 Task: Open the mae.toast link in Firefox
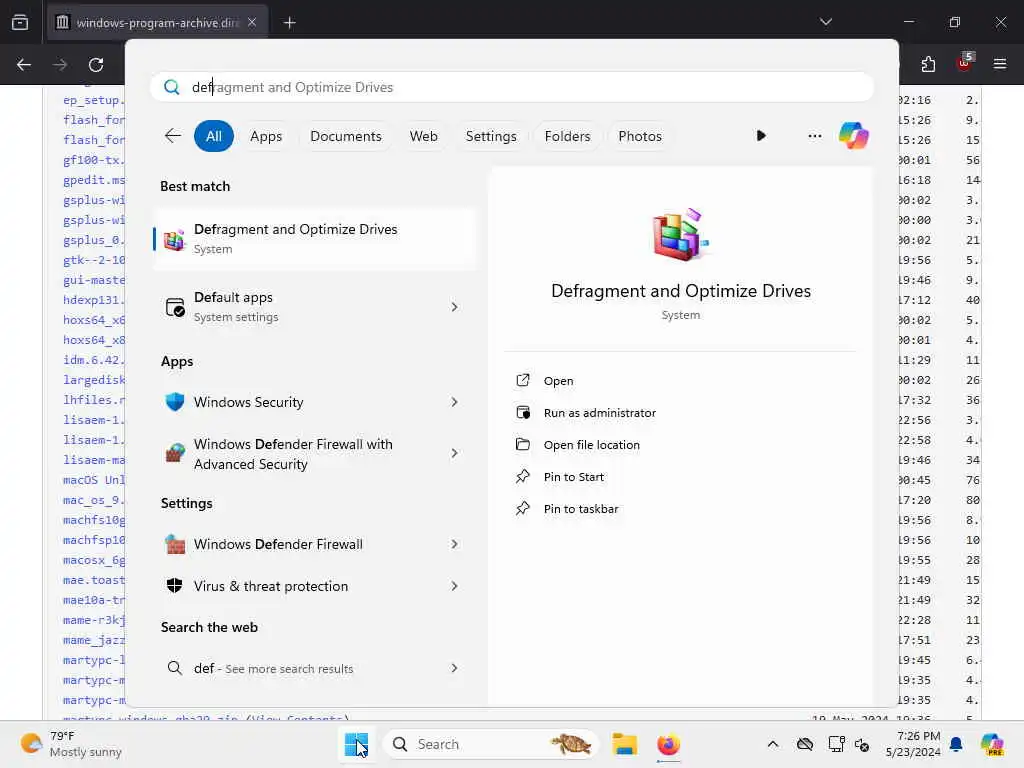pos(94,580)
